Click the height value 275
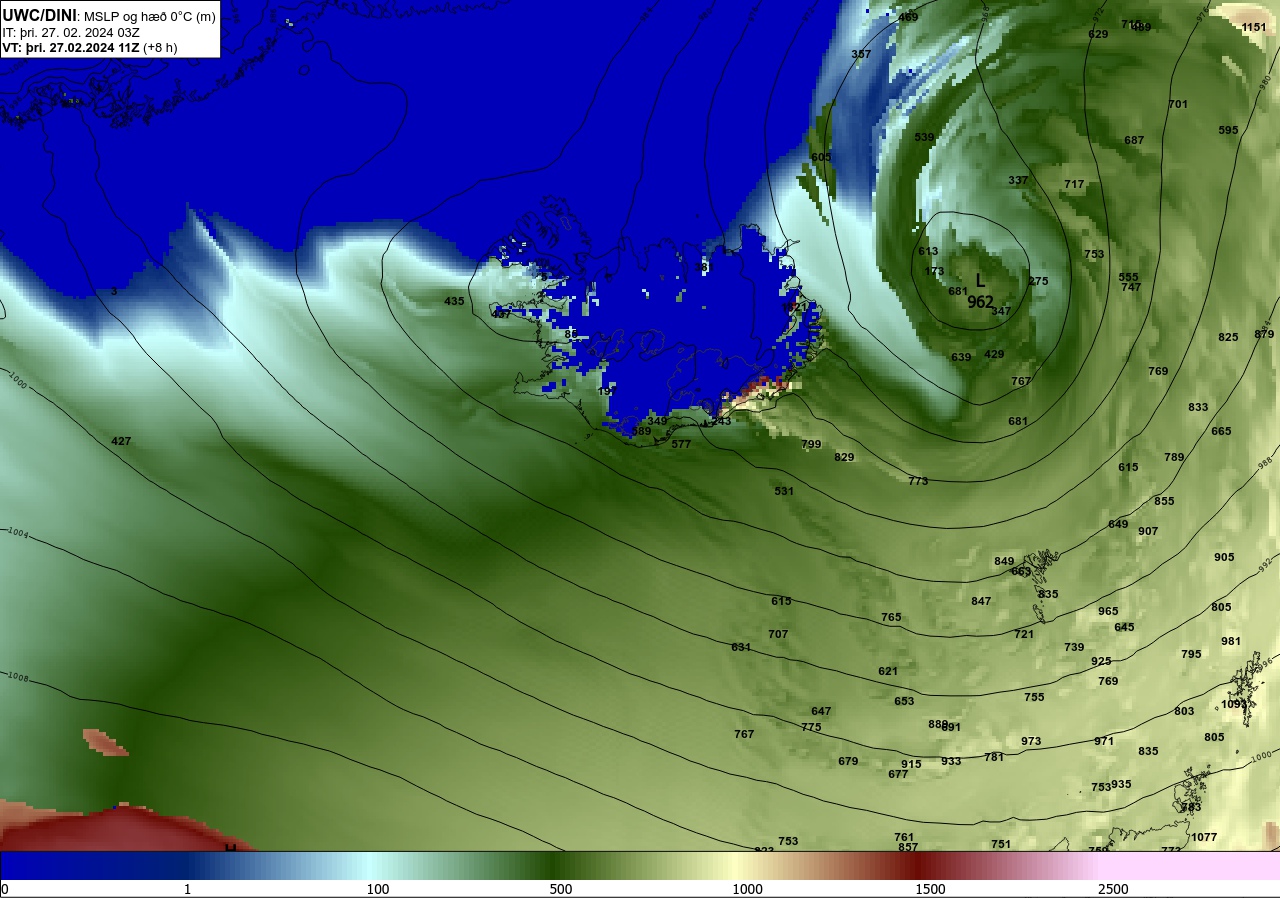The width and height of the screenshot is (1280, 898). click(x=1038, y=281)
